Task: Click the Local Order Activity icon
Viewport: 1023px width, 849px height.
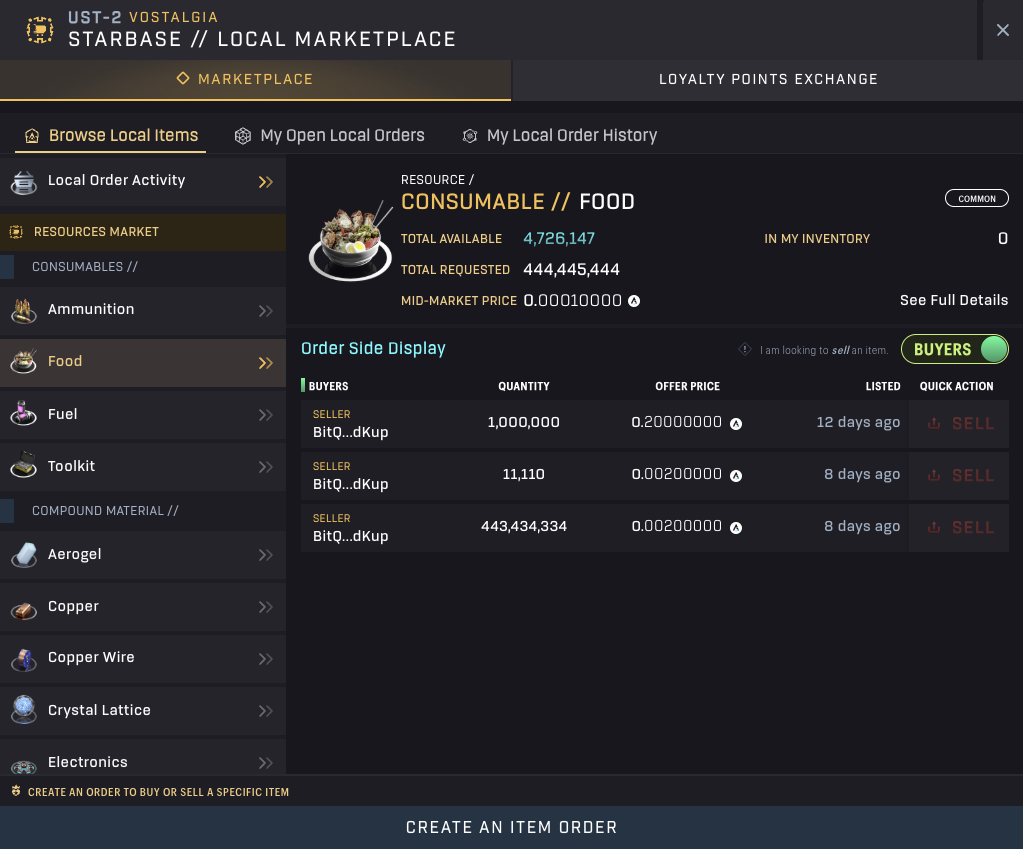Action: click(x=26, y=181)
